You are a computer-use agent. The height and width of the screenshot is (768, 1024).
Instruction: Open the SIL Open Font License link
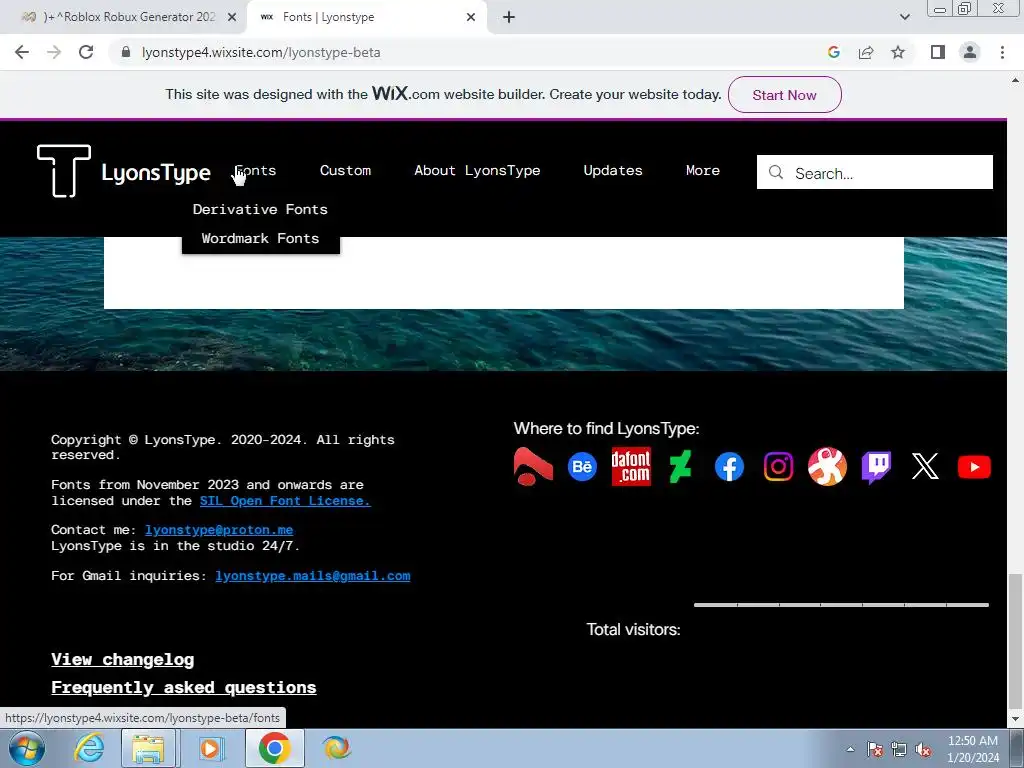point(285,501)
